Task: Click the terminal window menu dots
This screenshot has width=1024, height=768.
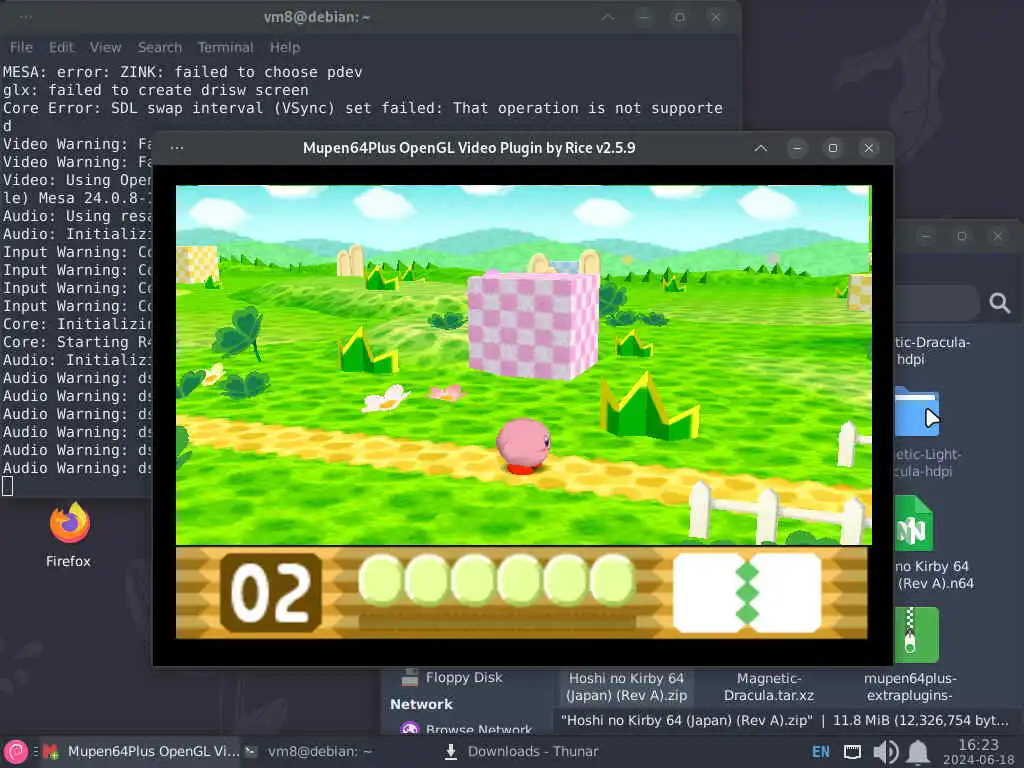Action: (25, 17)
